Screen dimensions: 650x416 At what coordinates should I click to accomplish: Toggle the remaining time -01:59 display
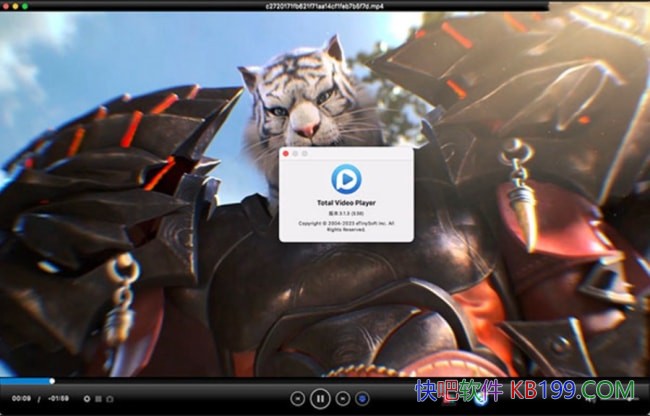click(59, 399)
